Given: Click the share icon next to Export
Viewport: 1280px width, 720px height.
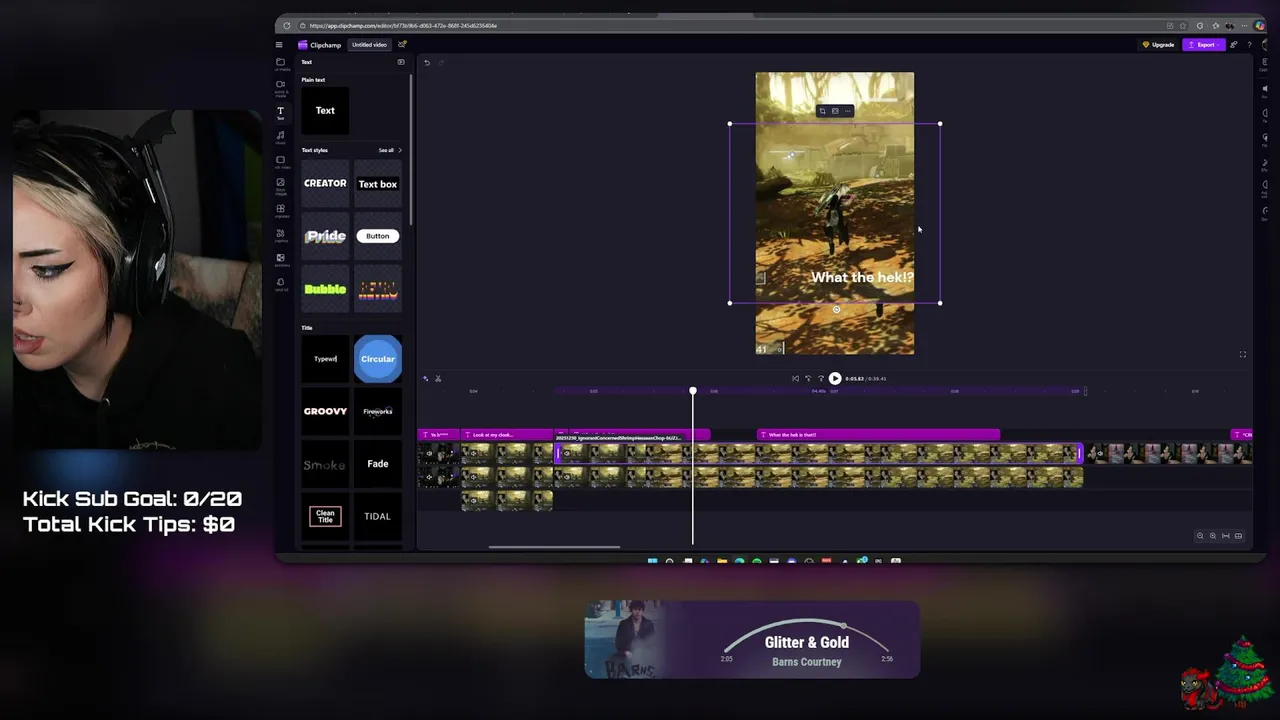Looking at the screenshot, I should coord(1234,45).
